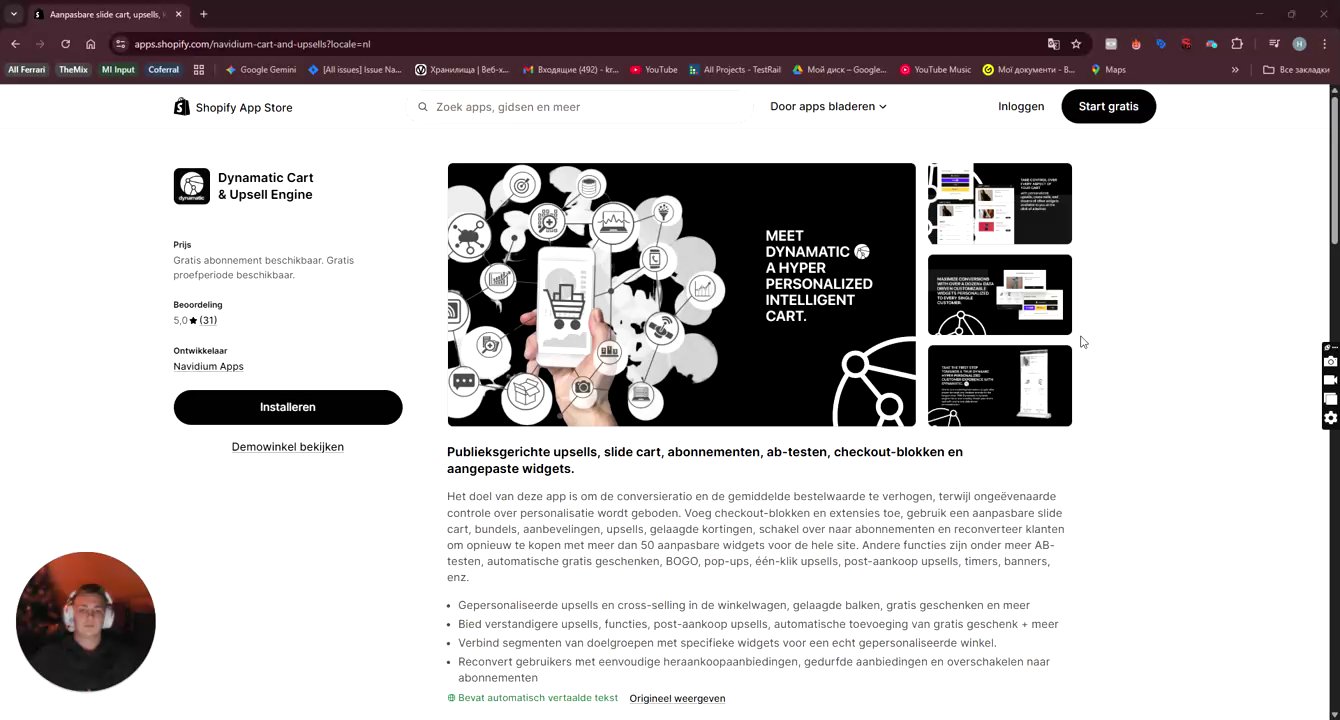This screenshot has height=720, width=1340.
Task: Click the translate page icon
Action: tap(1053, 44)
